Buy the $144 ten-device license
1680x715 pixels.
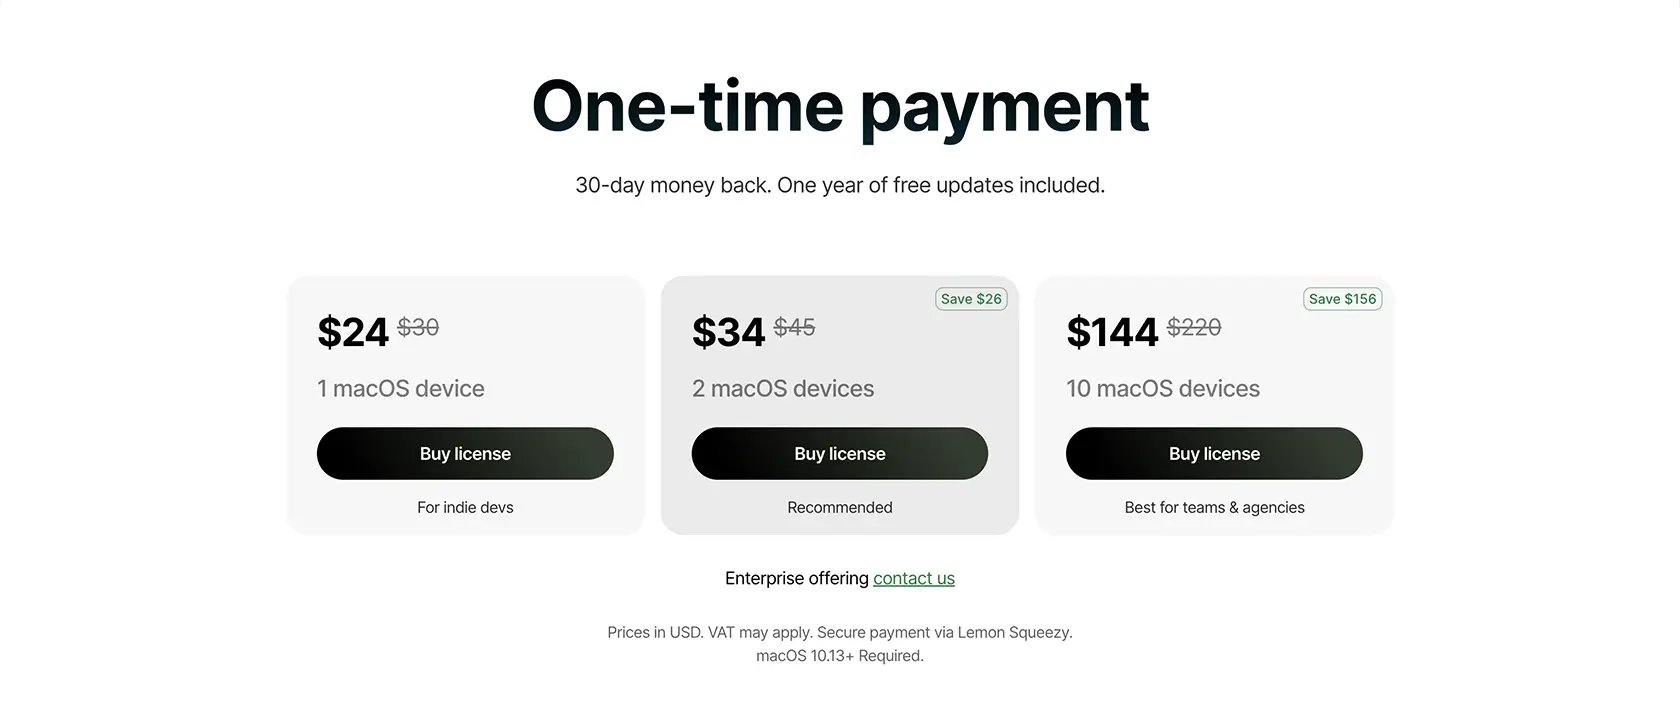1214,453
